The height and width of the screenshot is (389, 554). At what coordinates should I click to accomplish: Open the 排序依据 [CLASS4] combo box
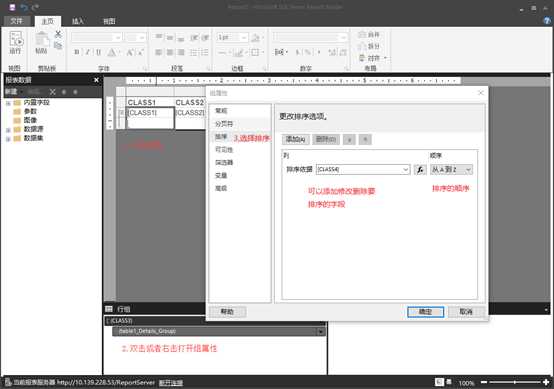coord(363,170)
